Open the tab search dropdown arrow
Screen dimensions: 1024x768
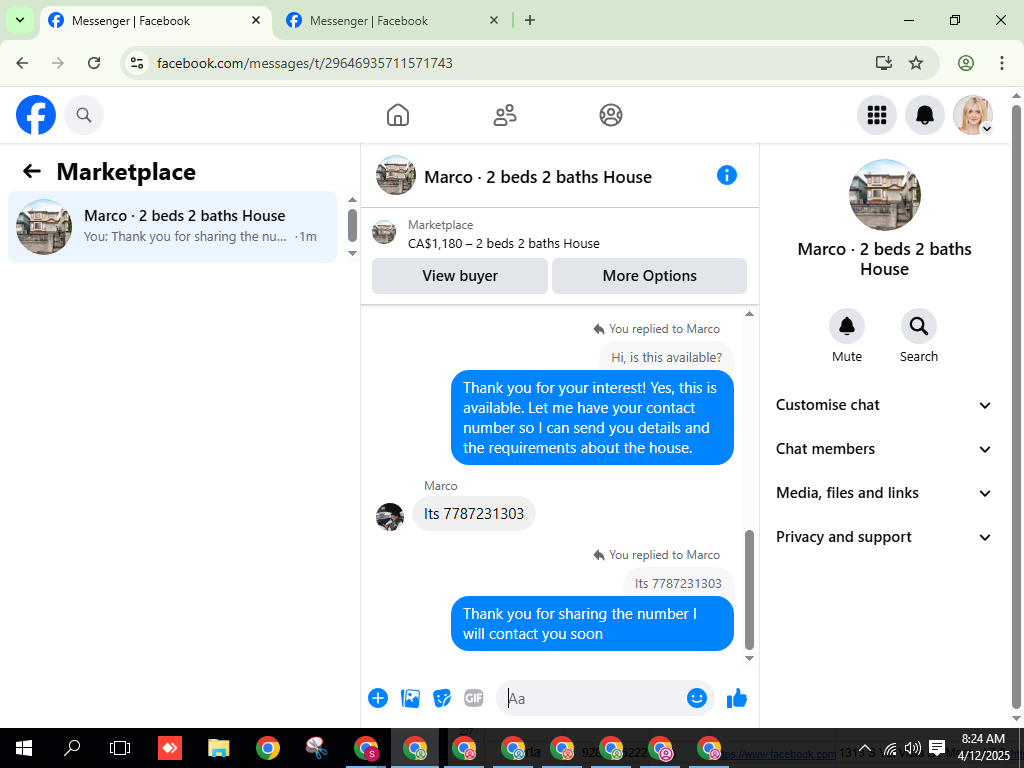[20, 20]
